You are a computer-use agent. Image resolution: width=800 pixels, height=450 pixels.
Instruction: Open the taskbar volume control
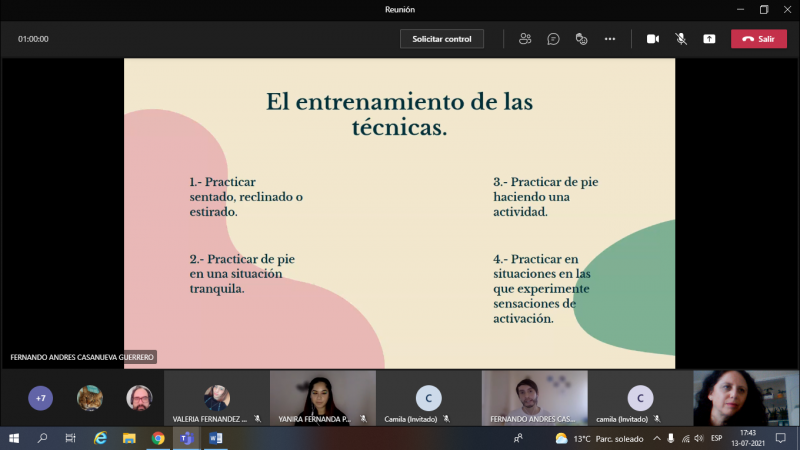(x=697, y=438)
